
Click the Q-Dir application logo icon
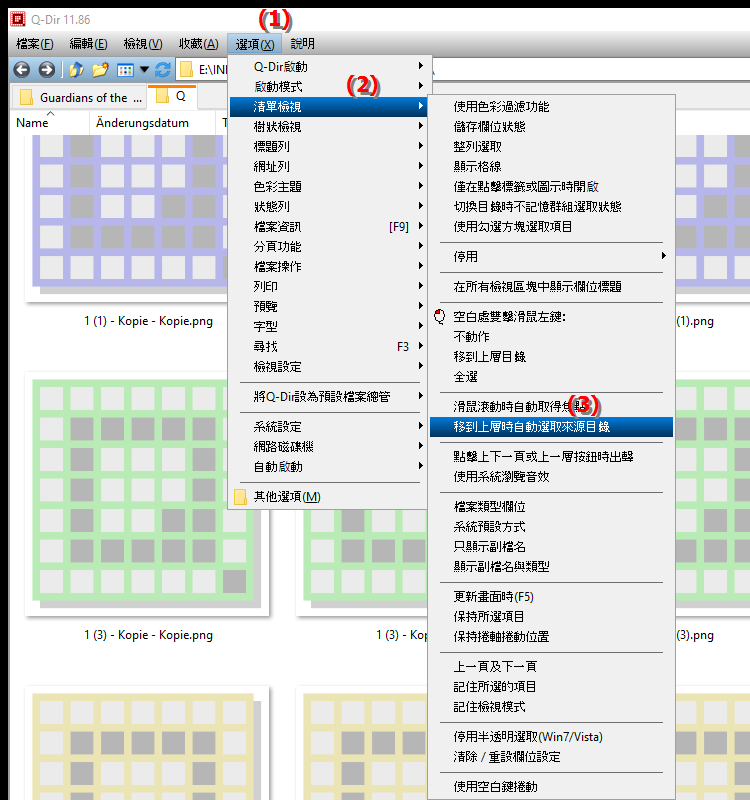(x=18, y=19)
